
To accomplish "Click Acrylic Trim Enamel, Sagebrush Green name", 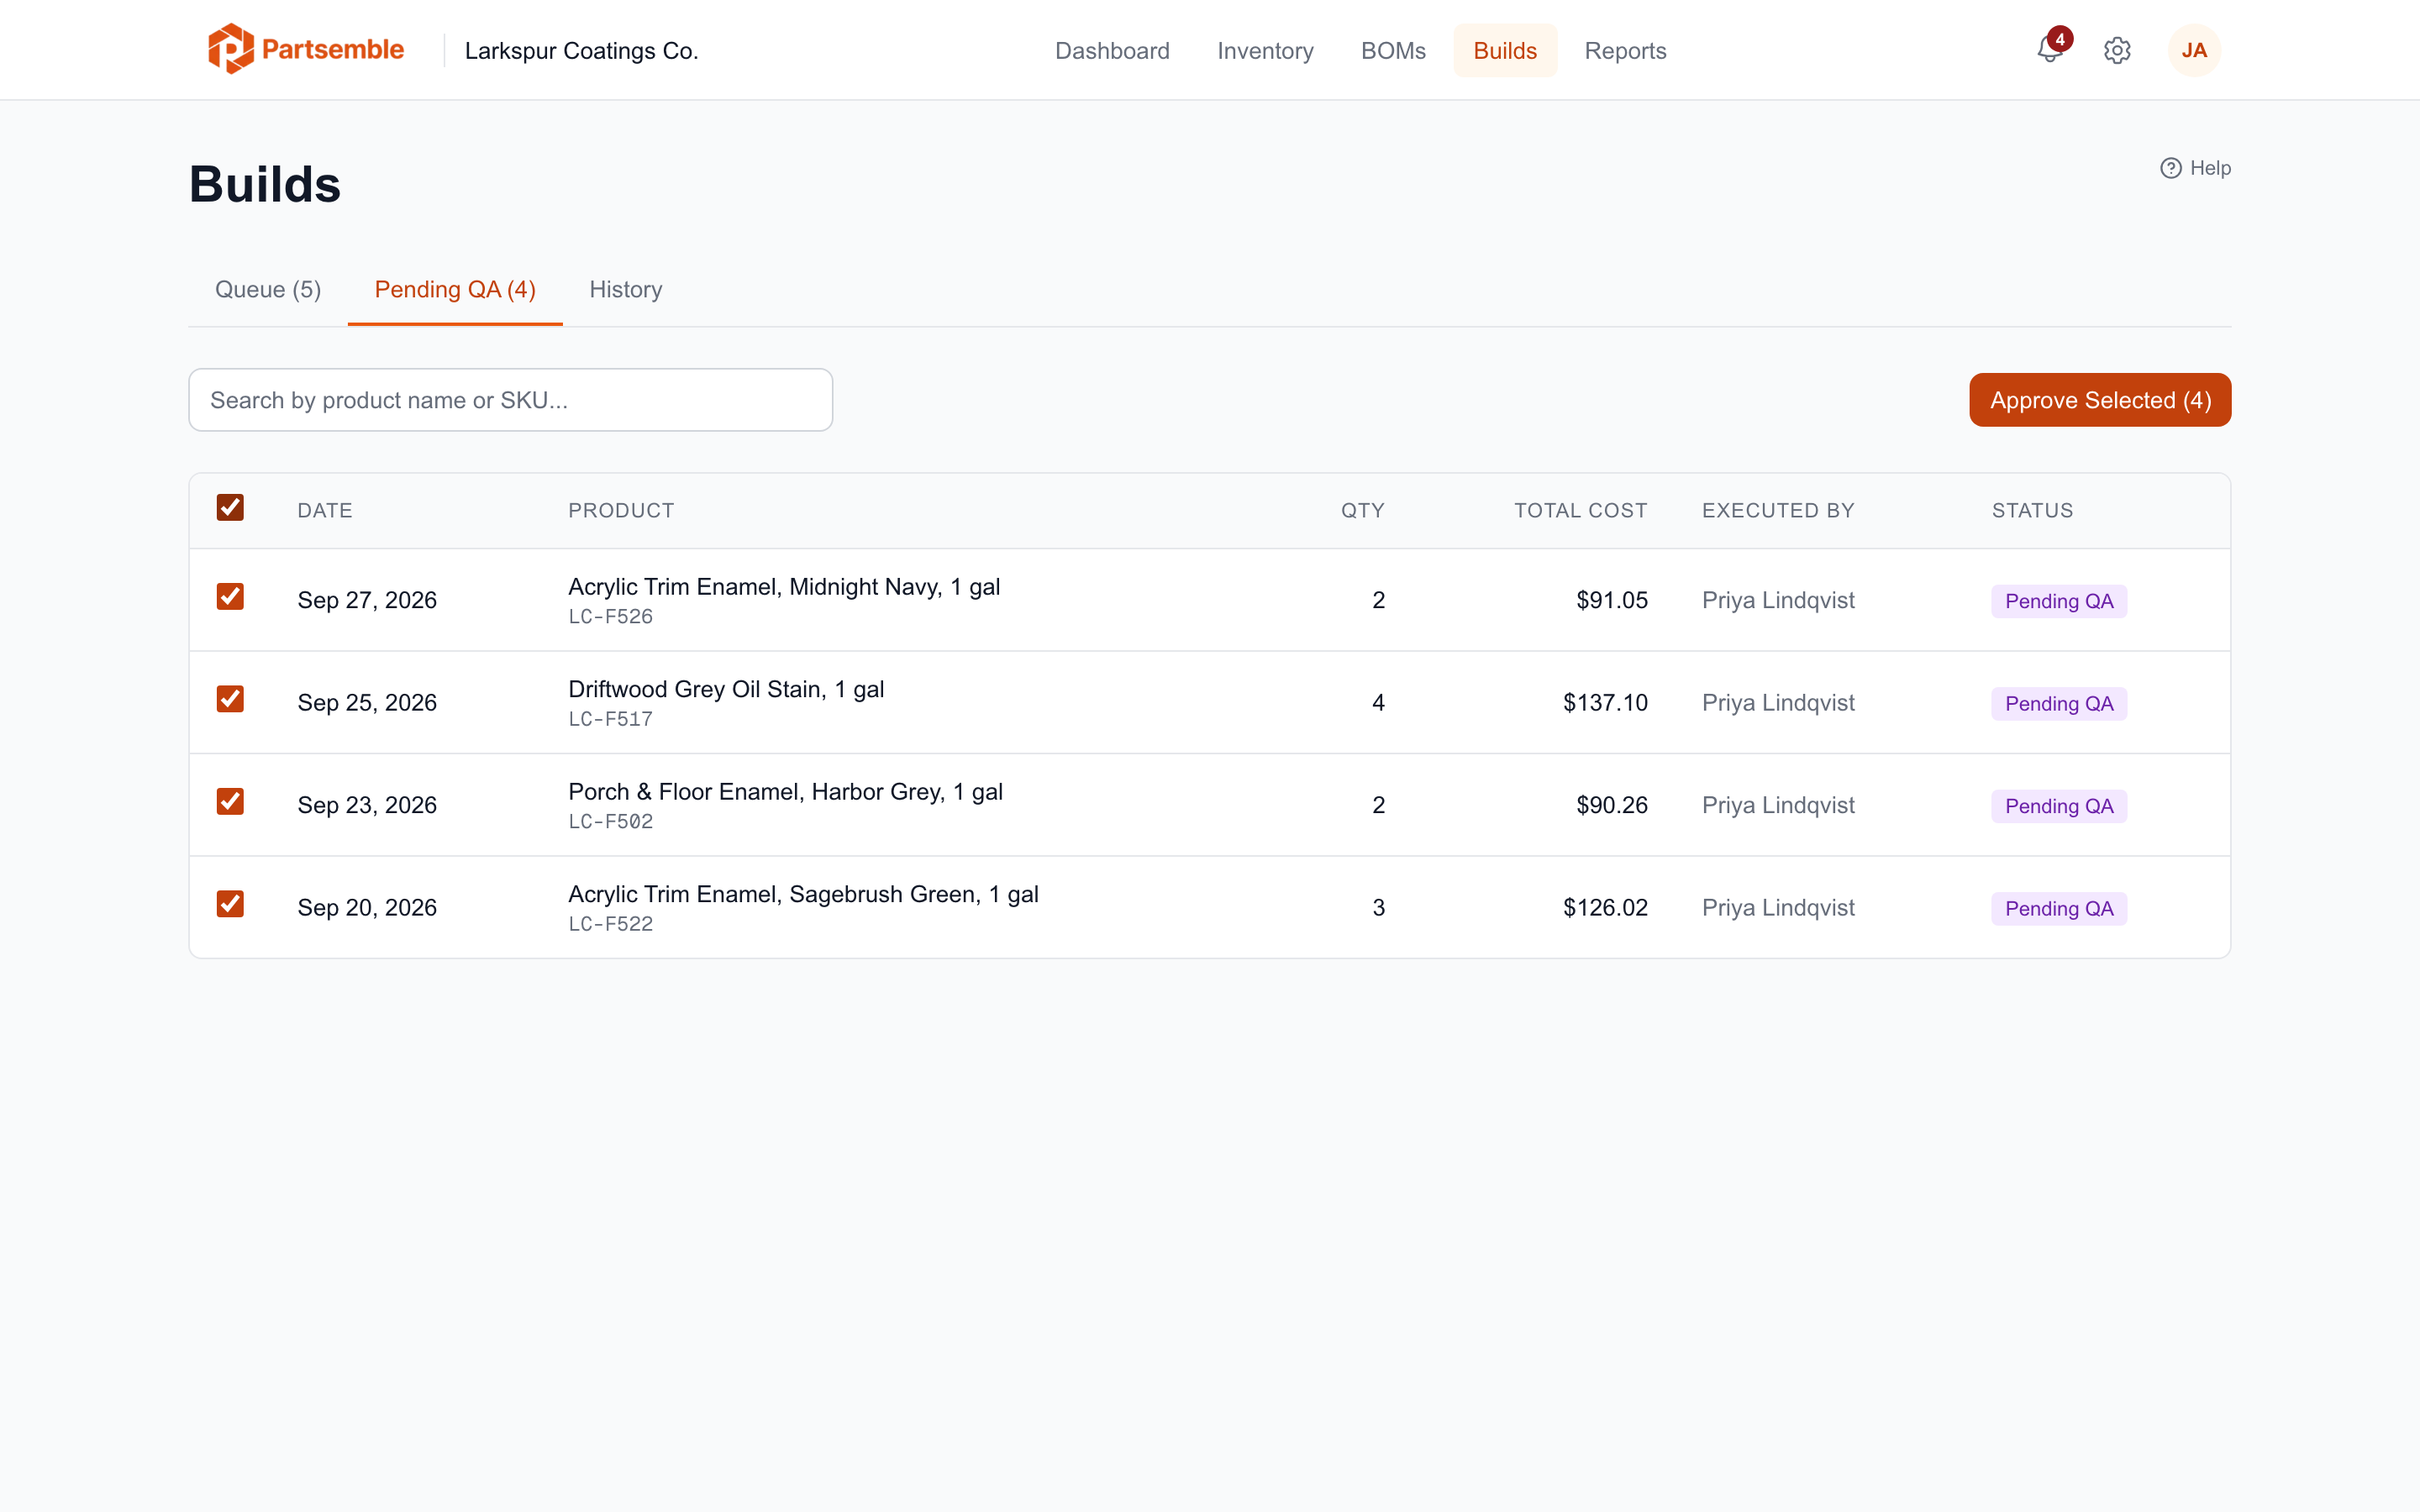I will coord(803,895).
